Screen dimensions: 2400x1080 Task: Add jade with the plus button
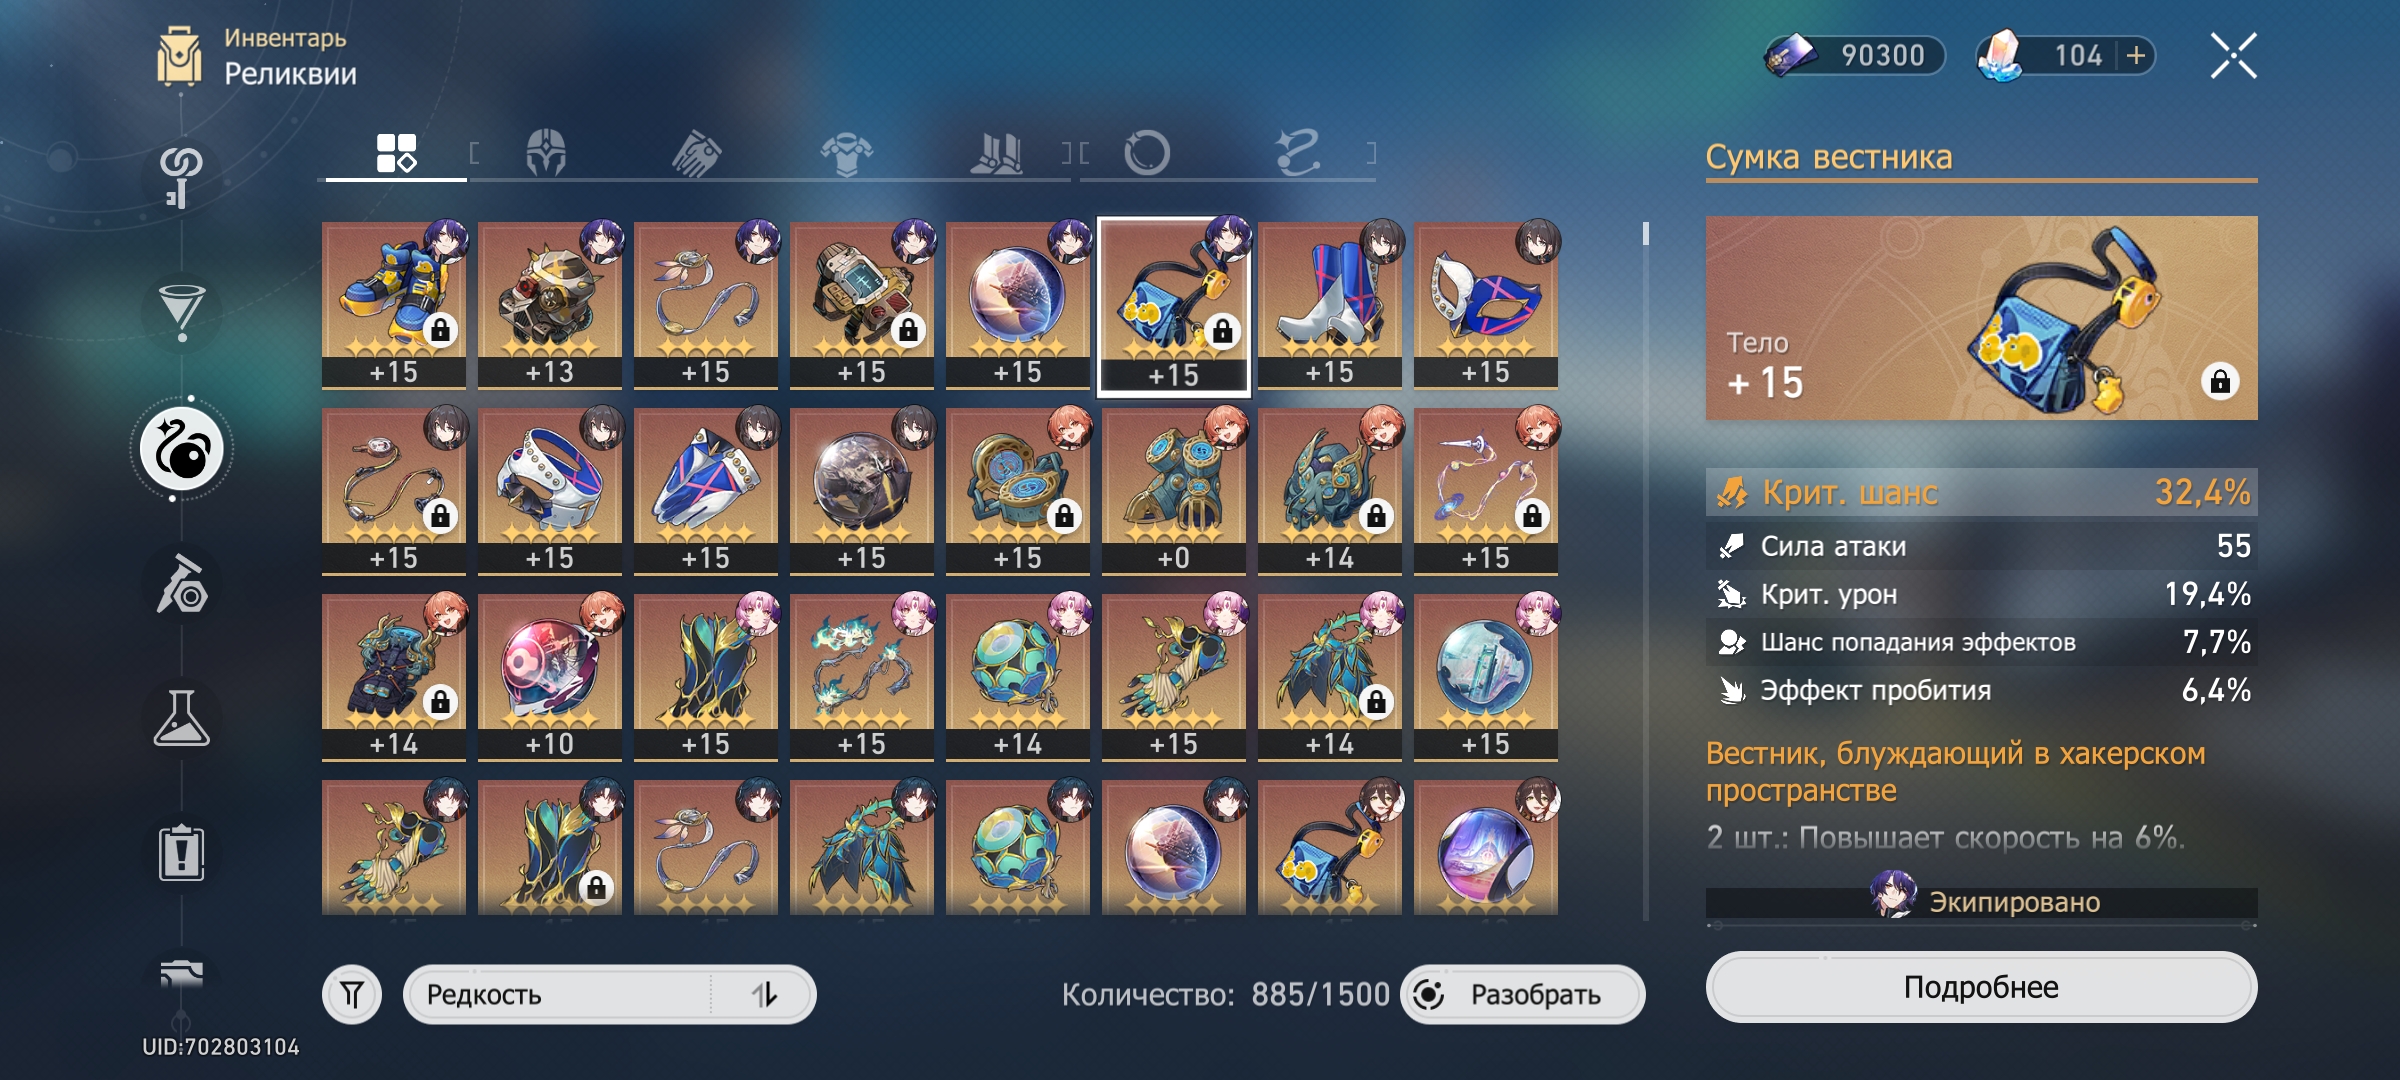[x=2136, y=55]
